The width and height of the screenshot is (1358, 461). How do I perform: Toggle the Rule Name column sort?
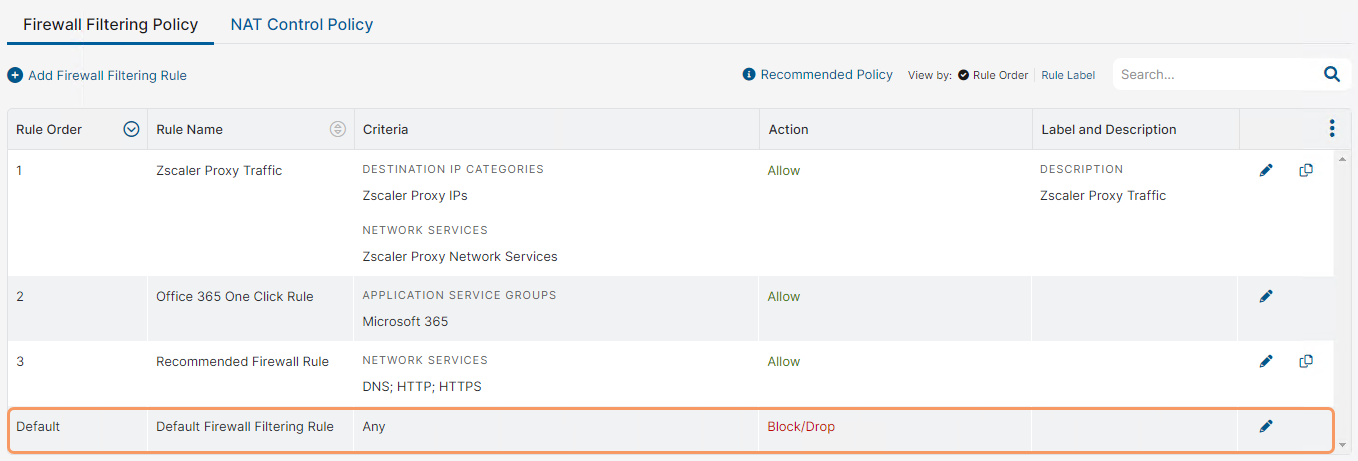click(x=338, y=129)
